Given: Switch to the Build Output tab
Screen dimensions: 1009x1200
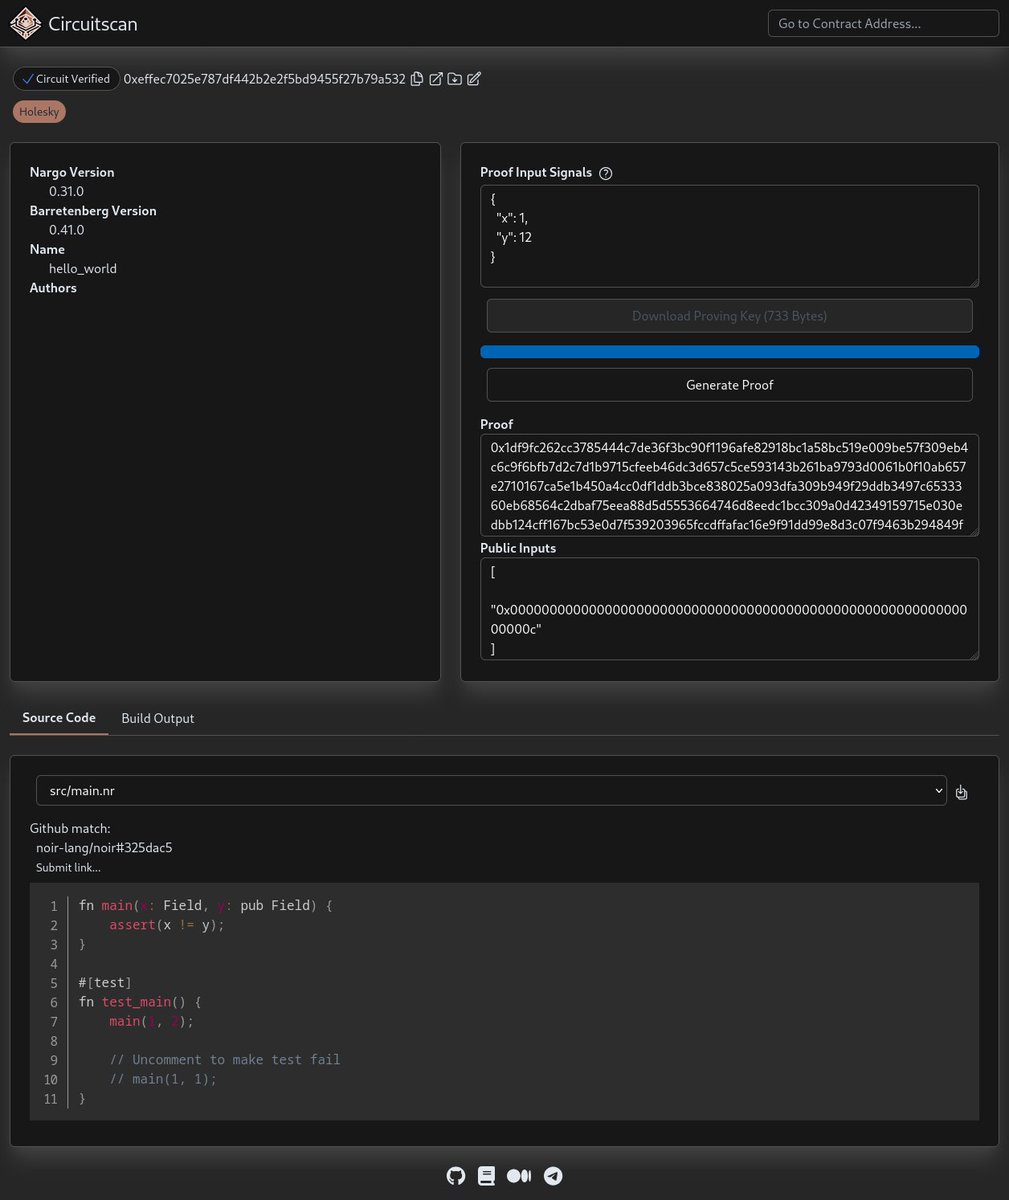Looking at the screenshot, I should click(x=158, y=718).
